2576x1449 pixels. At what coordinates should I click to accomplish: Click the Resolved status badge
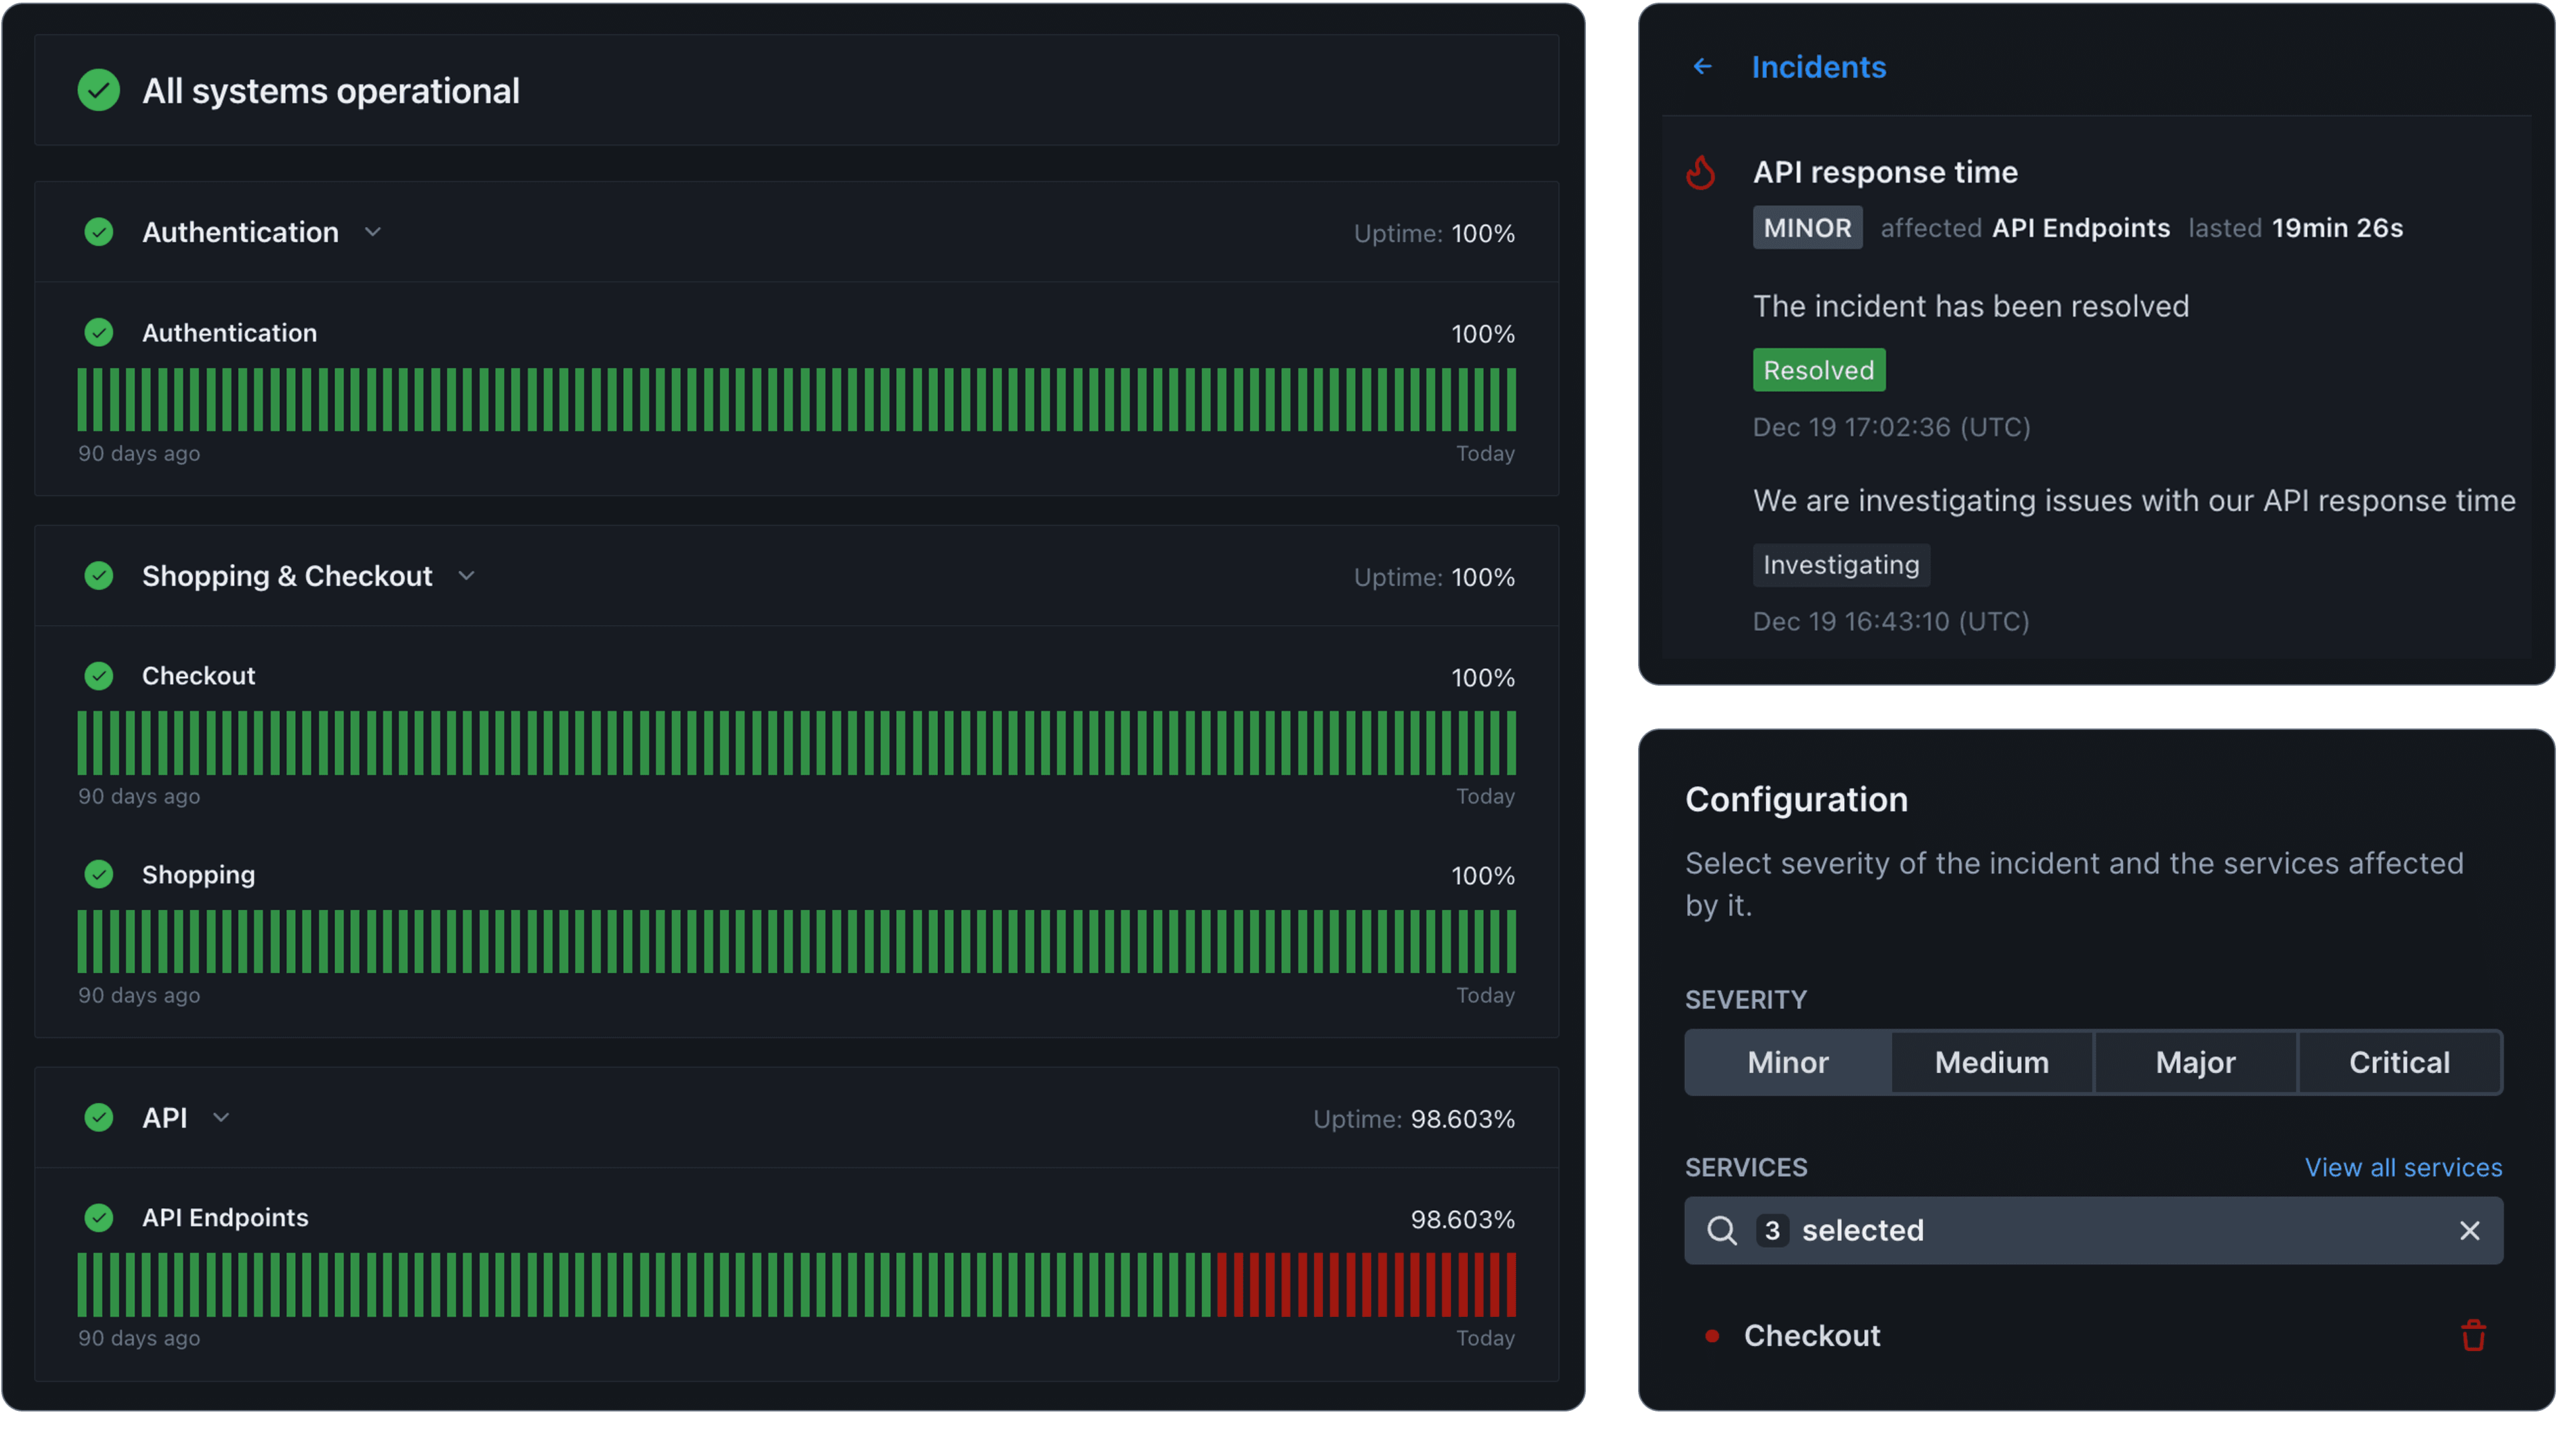coord(1819,369)
